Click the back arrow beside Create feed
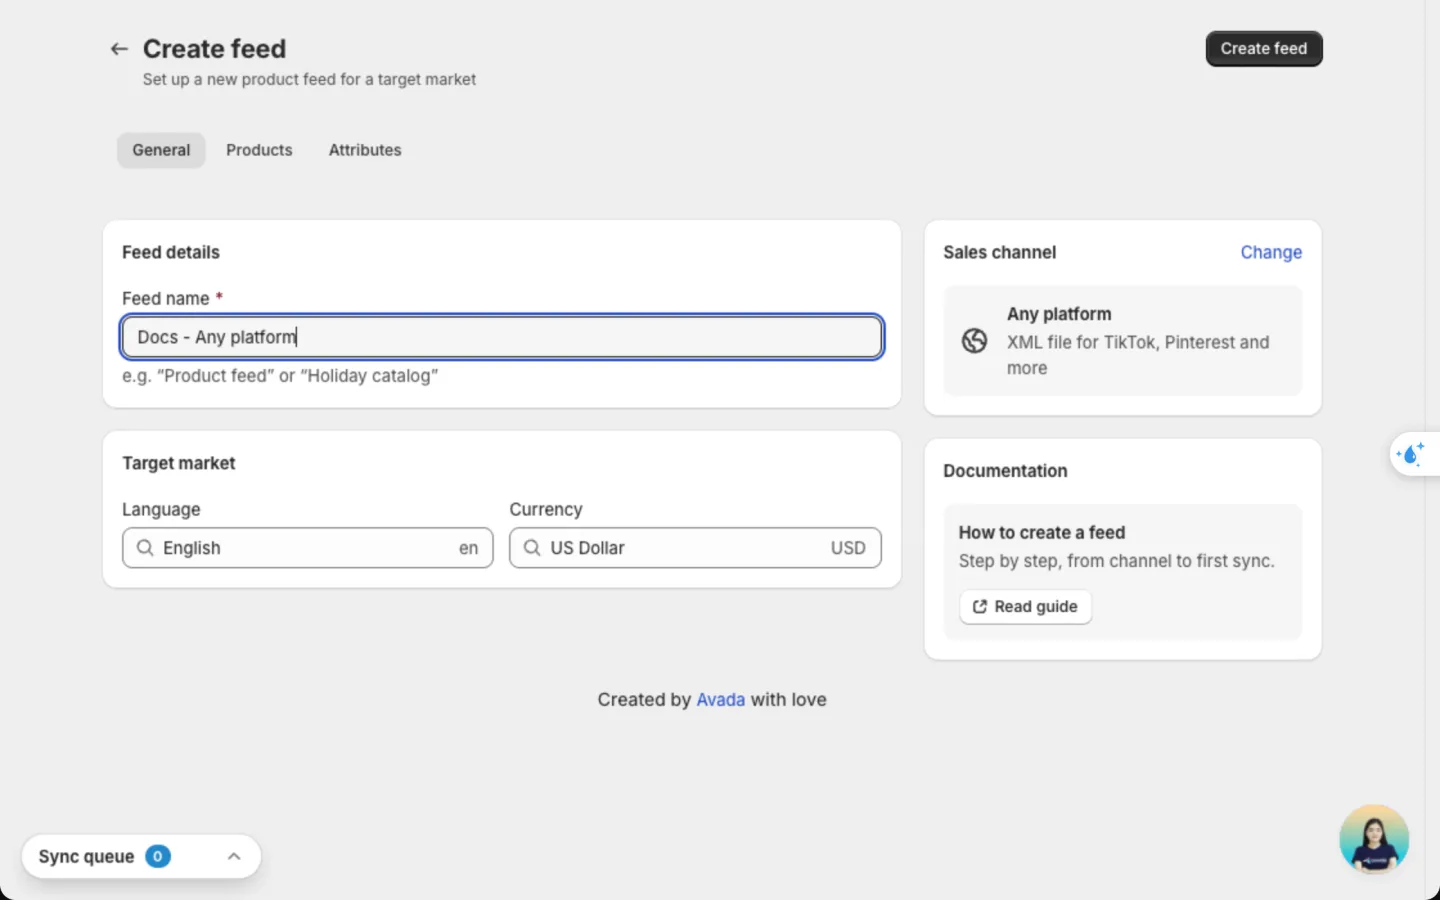This screenshot has height=900, width=1440. coord(119,49)
